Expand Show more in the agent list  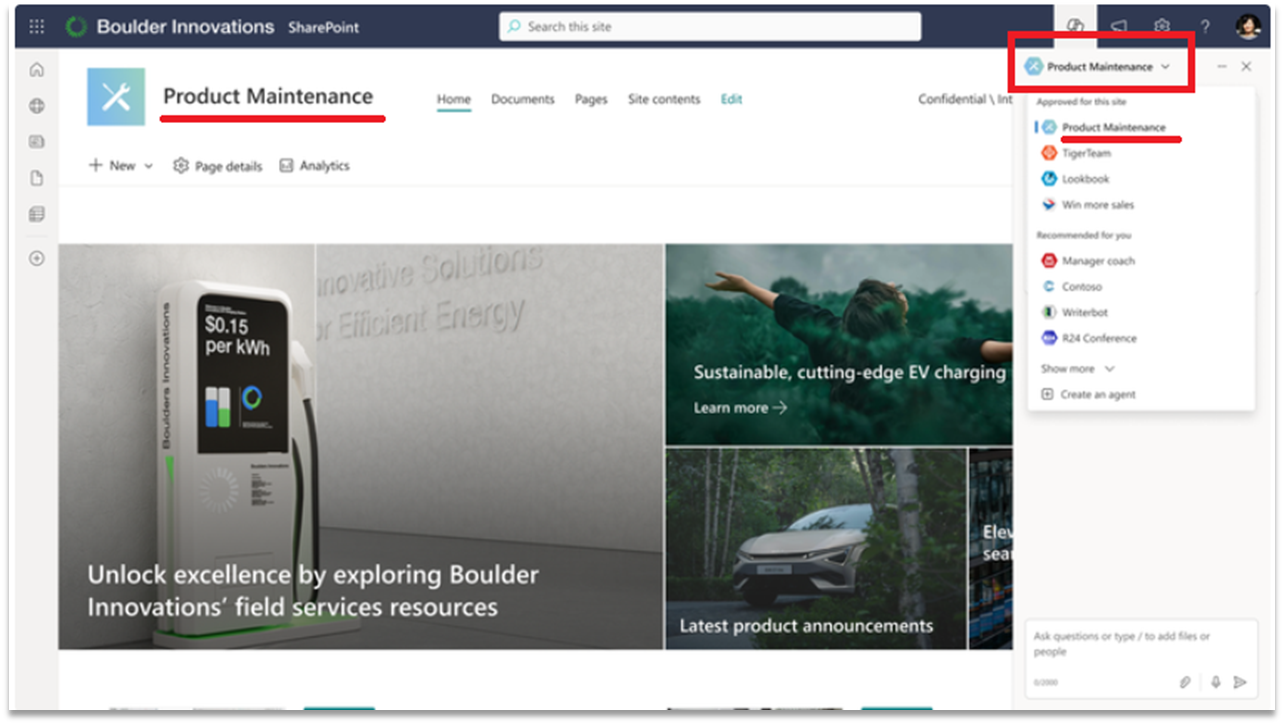[1077, 369]
